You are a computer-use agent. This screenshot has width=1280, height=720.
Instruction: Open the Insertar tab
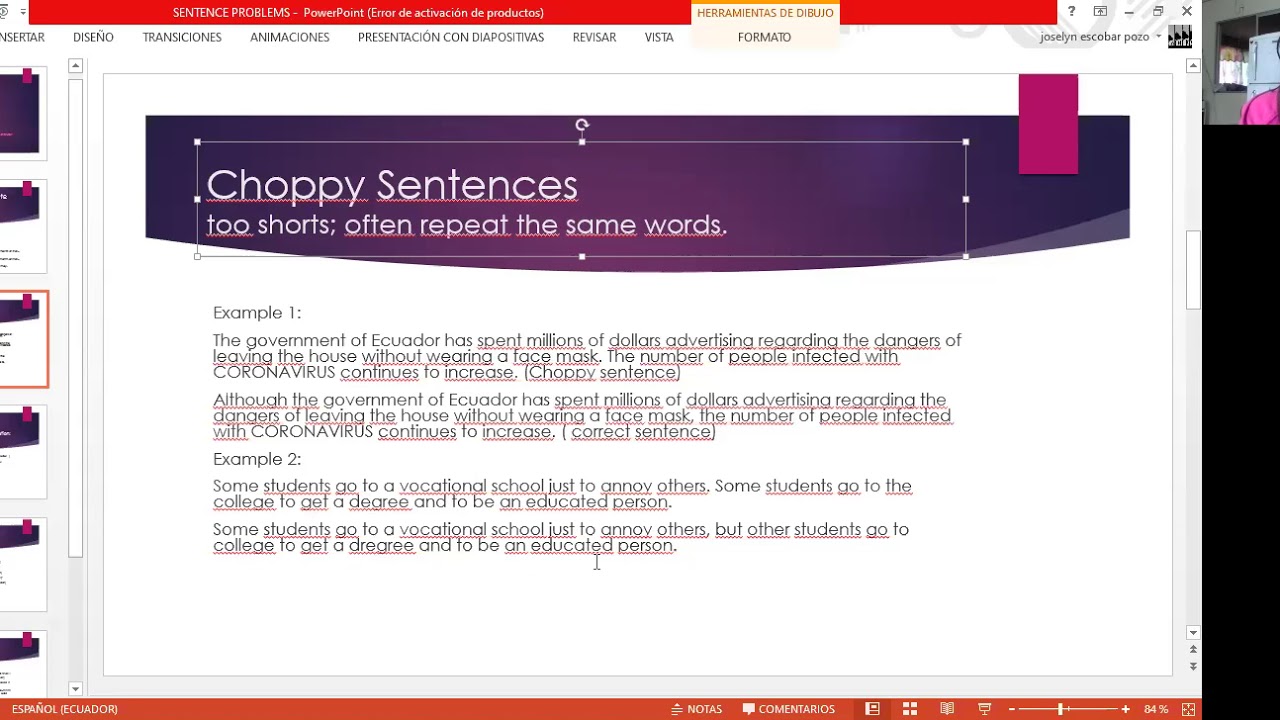22,37
